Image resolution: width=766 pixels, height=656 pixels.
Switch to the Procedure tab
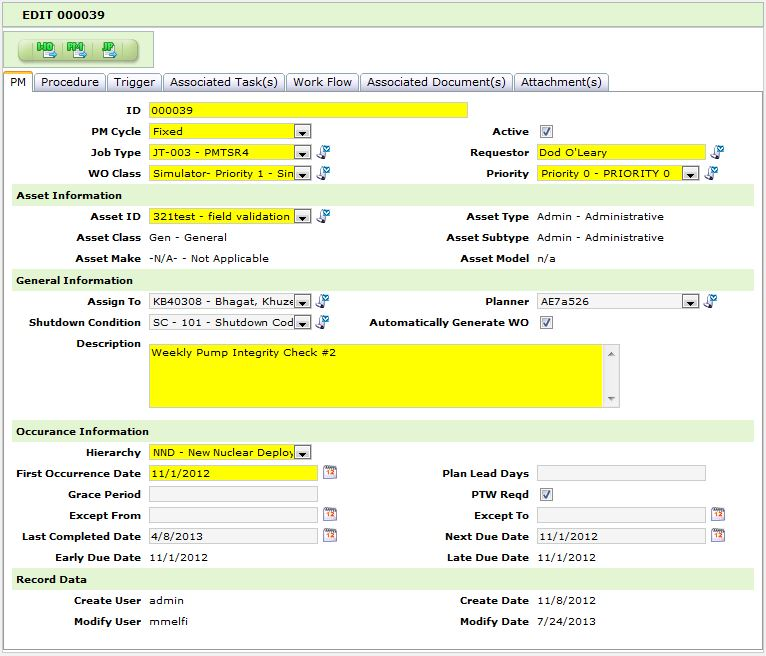(x=70, y=82)
